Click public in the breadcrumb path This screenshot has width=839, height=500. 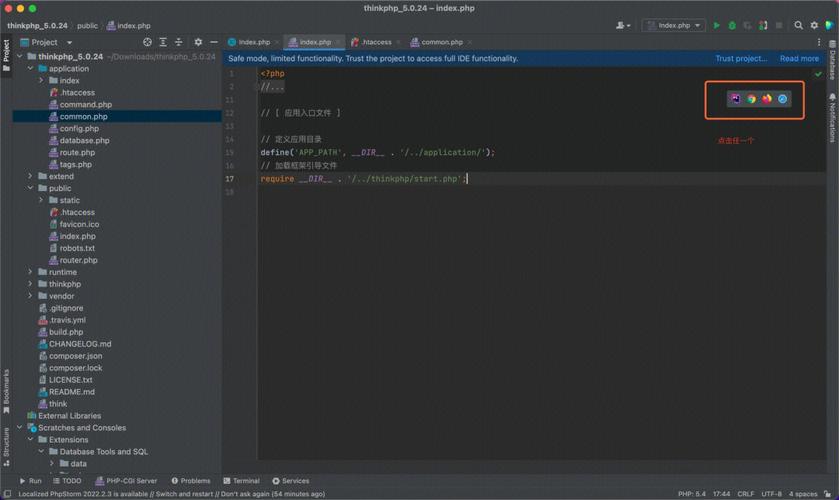click(x=87, y=25)
